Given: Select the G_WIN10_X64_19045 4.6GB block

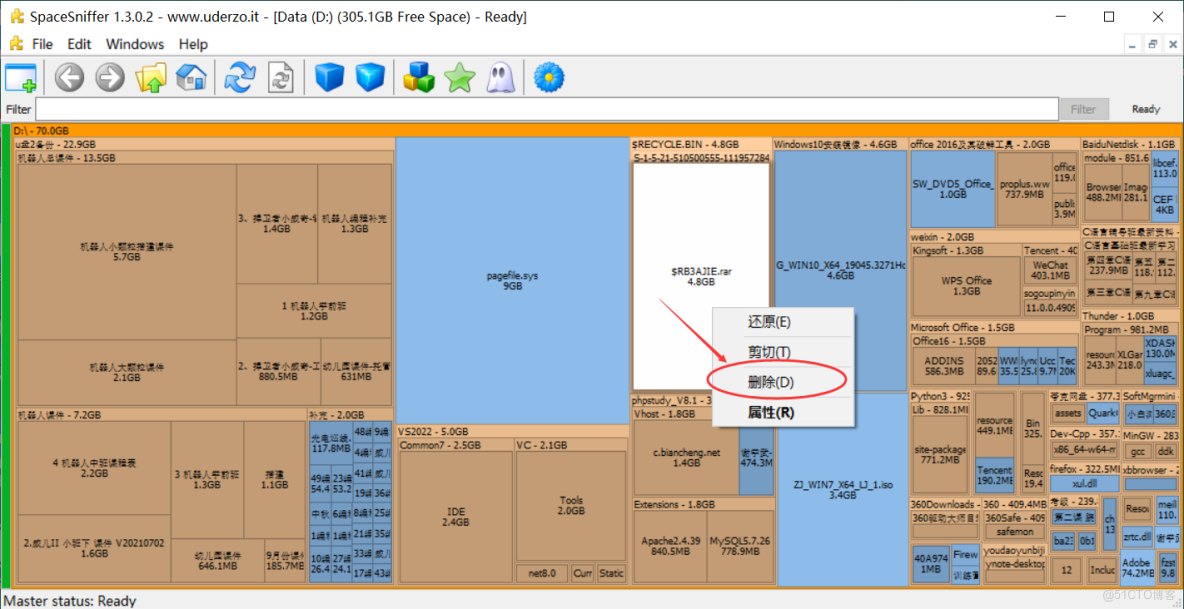Looking at the screenshot, I should pyautogui.click(x=841, y=270).
